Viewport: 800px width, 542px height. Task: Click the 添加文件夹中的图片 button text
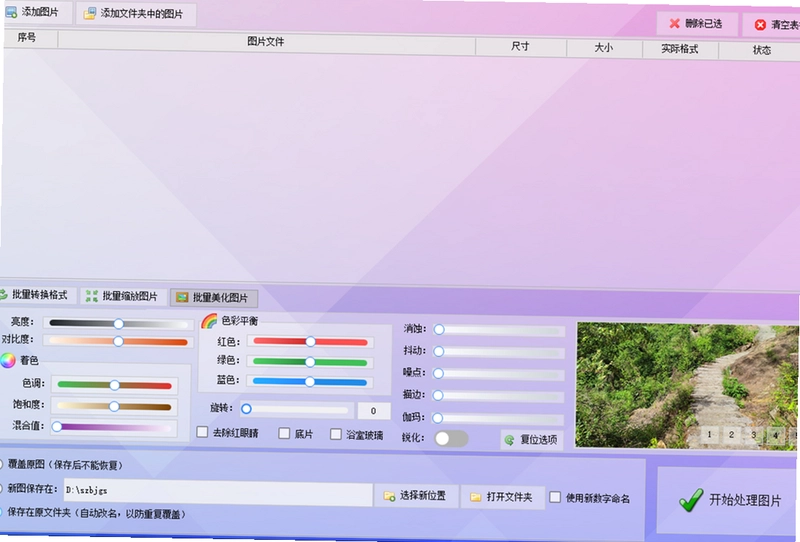[x=141, y=14]
